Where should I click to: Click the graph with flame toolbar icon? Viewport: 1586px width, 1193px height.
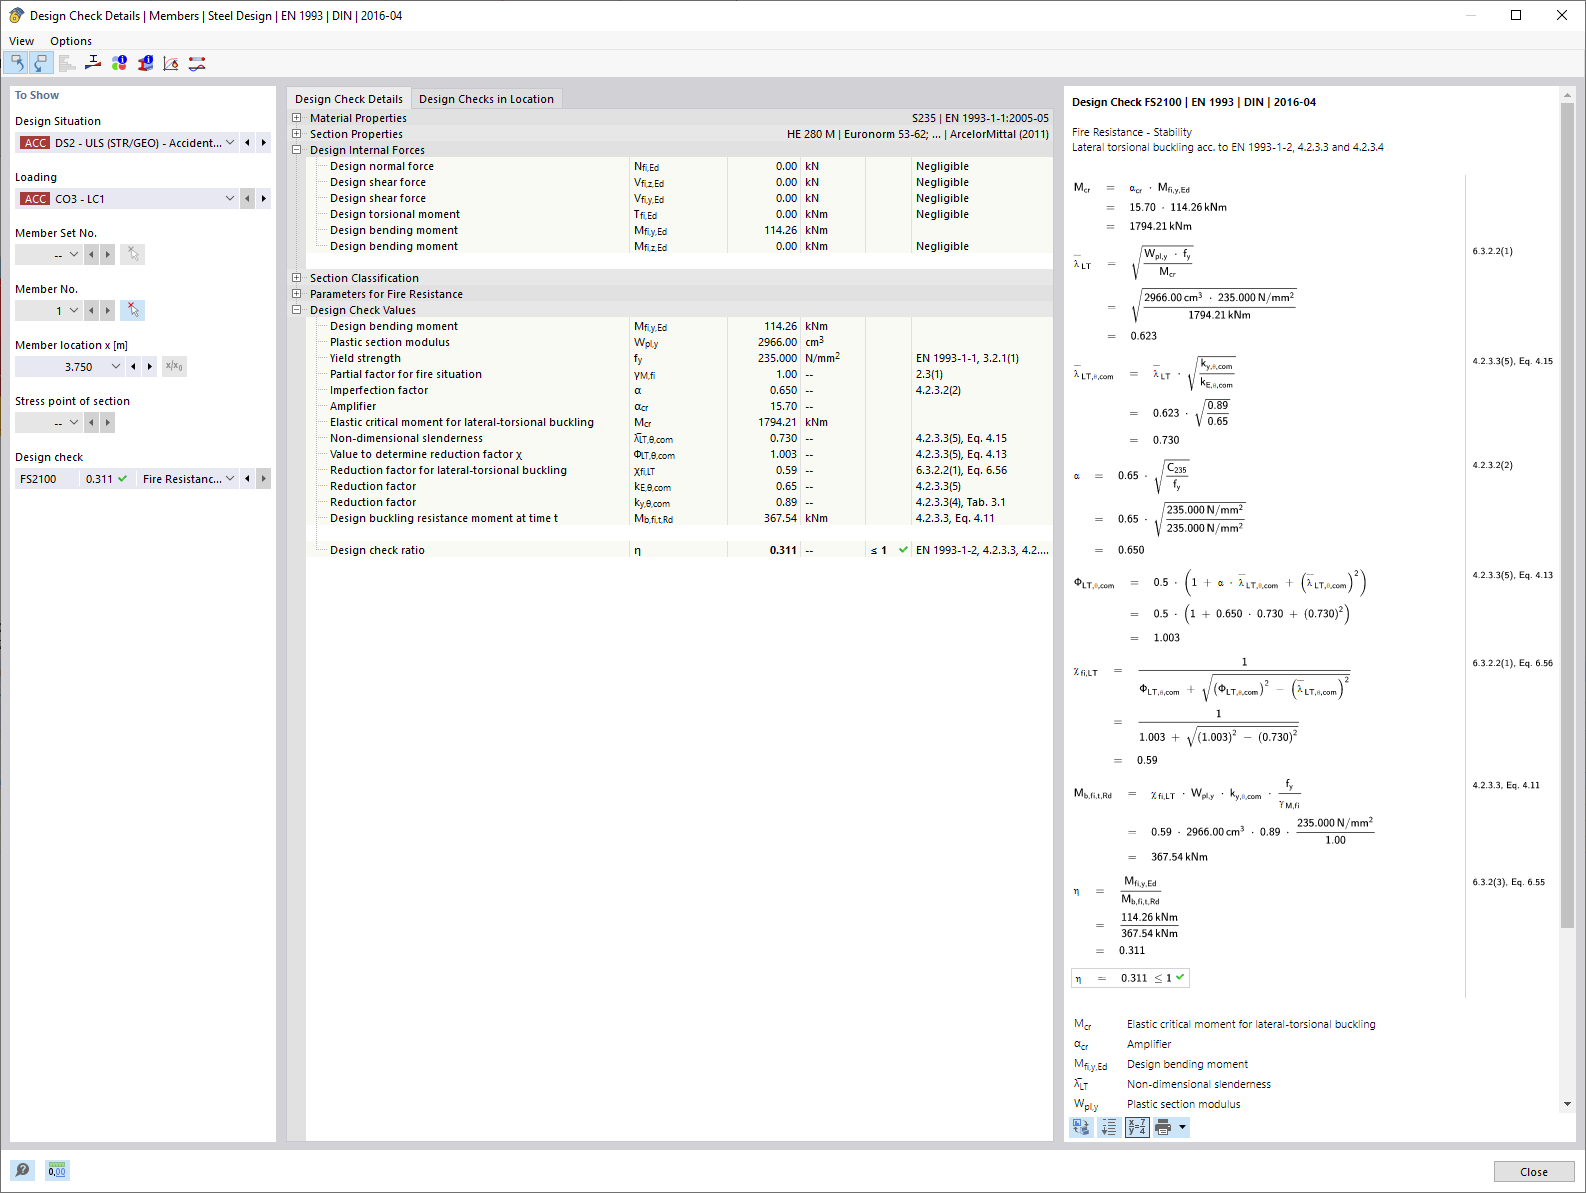[171, 63]
